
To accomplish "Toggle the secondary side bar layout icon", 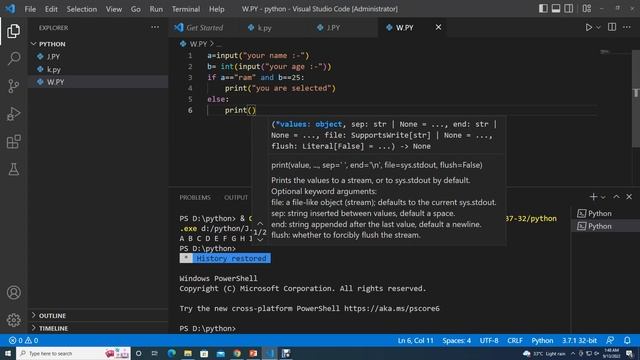I will point(569,9).
